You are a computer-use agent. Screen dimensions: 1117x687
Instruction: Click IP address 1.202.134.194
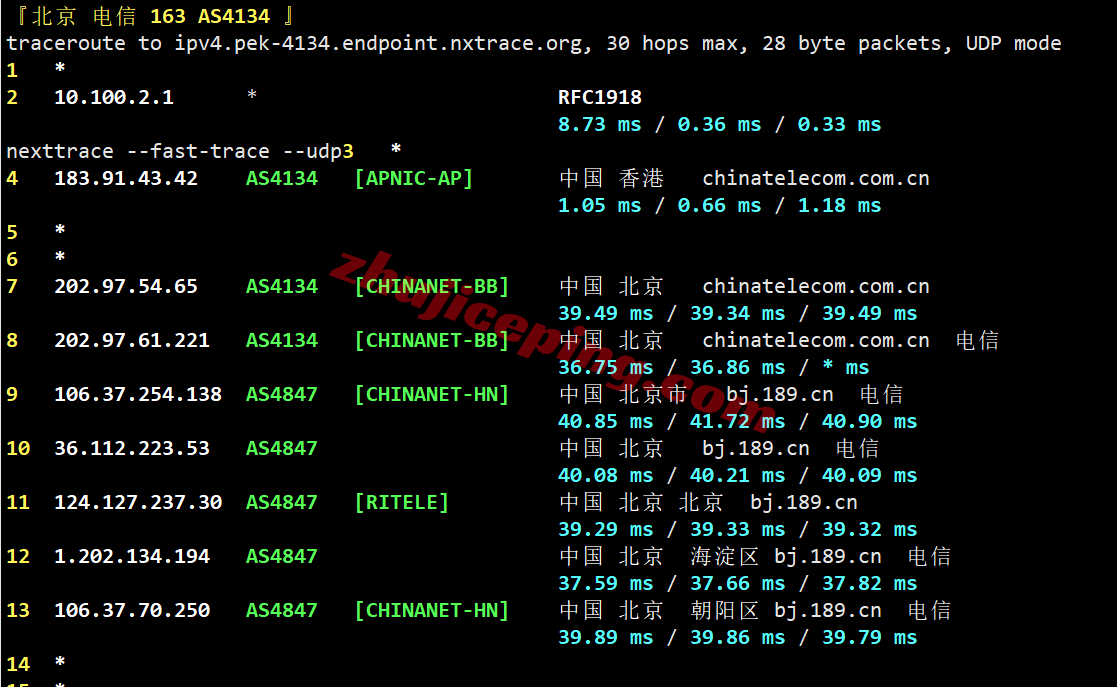pyautogui.click(x=132, y=557)
